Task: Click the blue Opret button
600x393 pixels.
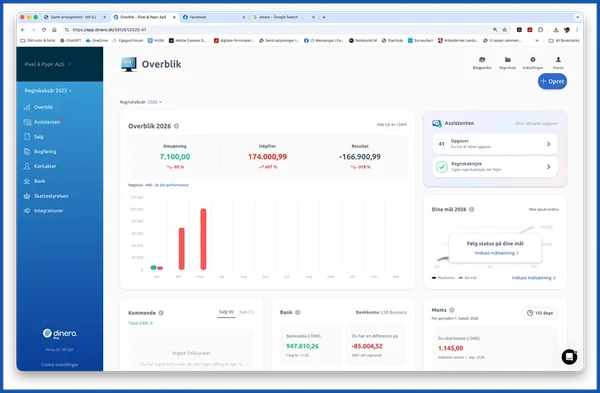Action: [552, 81]
